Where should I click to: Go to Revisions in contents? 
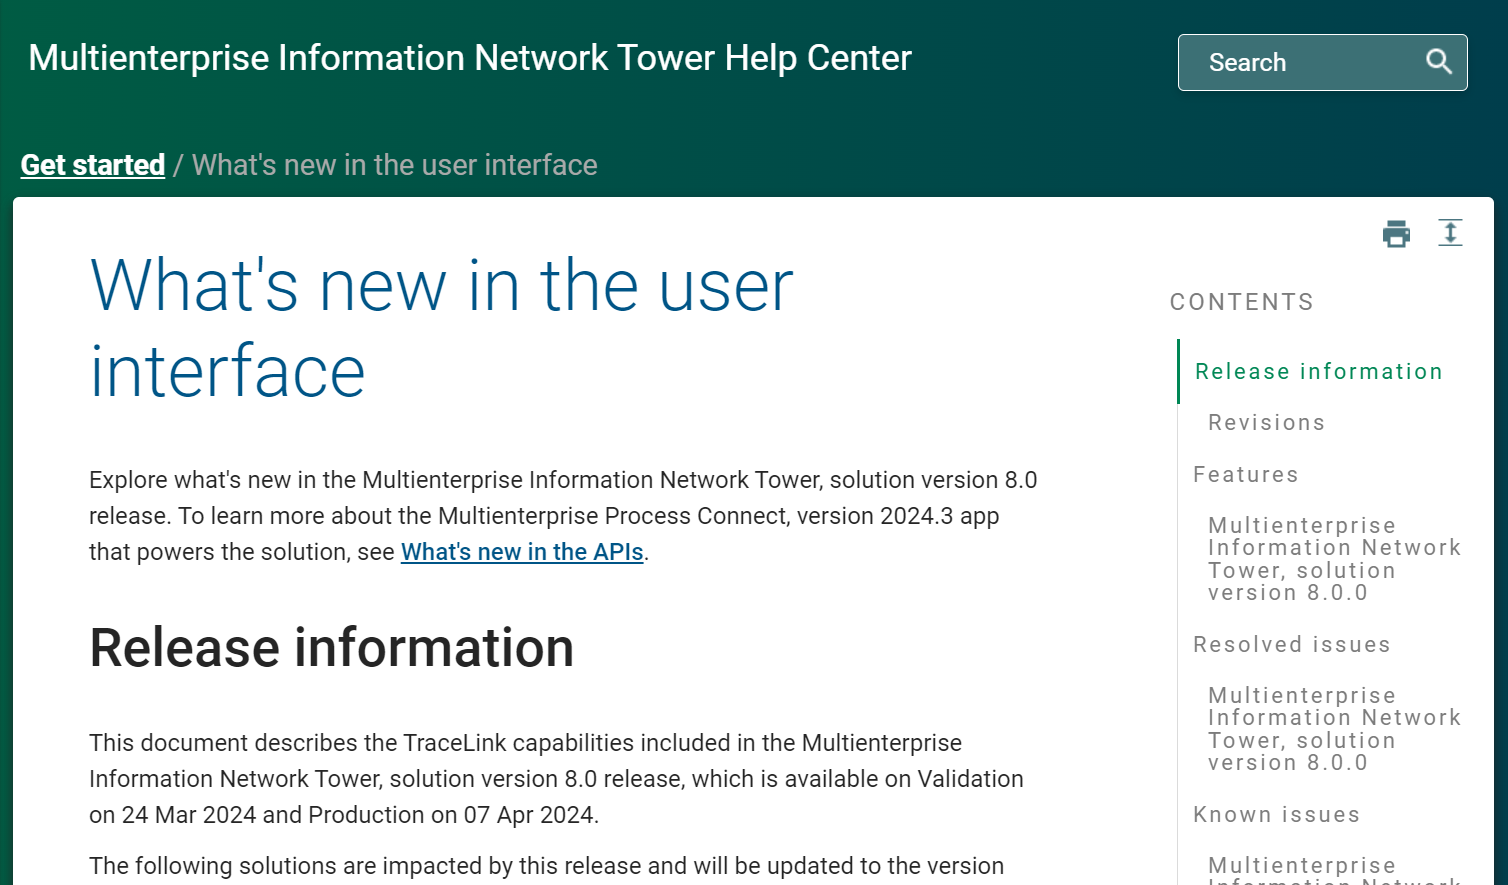1266,423
